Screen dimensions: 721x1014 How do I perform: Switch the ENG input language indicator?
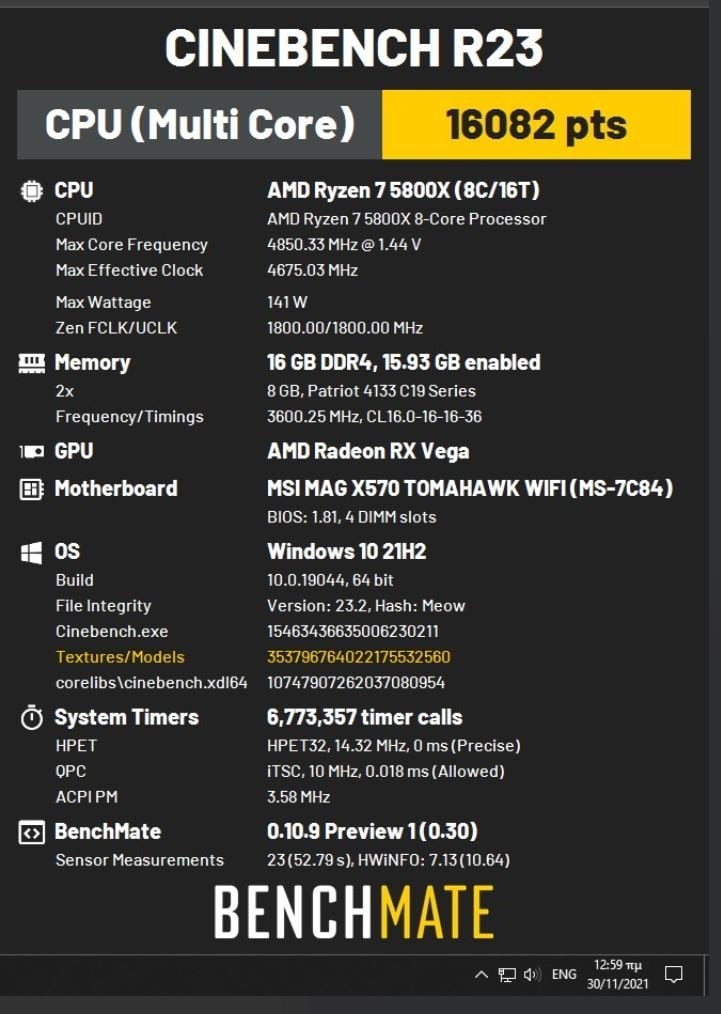pyautogui.click(x=564, y=974)
